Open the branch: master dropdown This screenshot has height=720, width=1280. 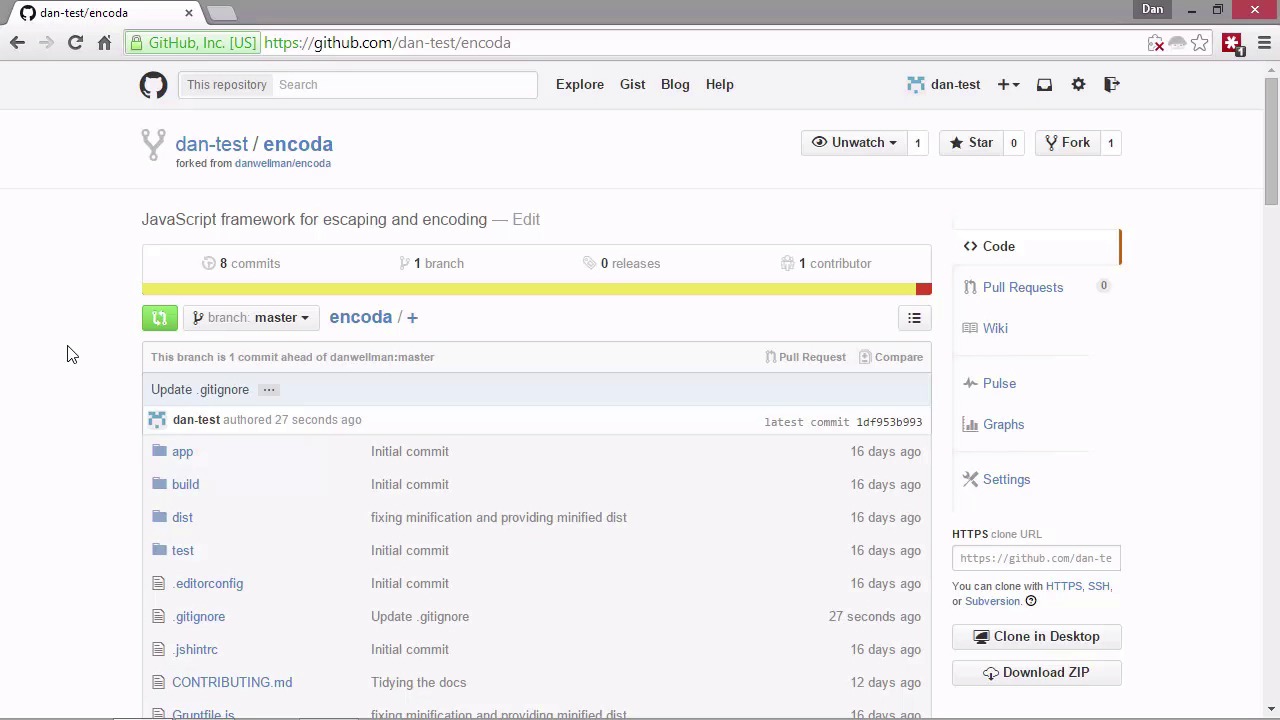pos(251,318)
